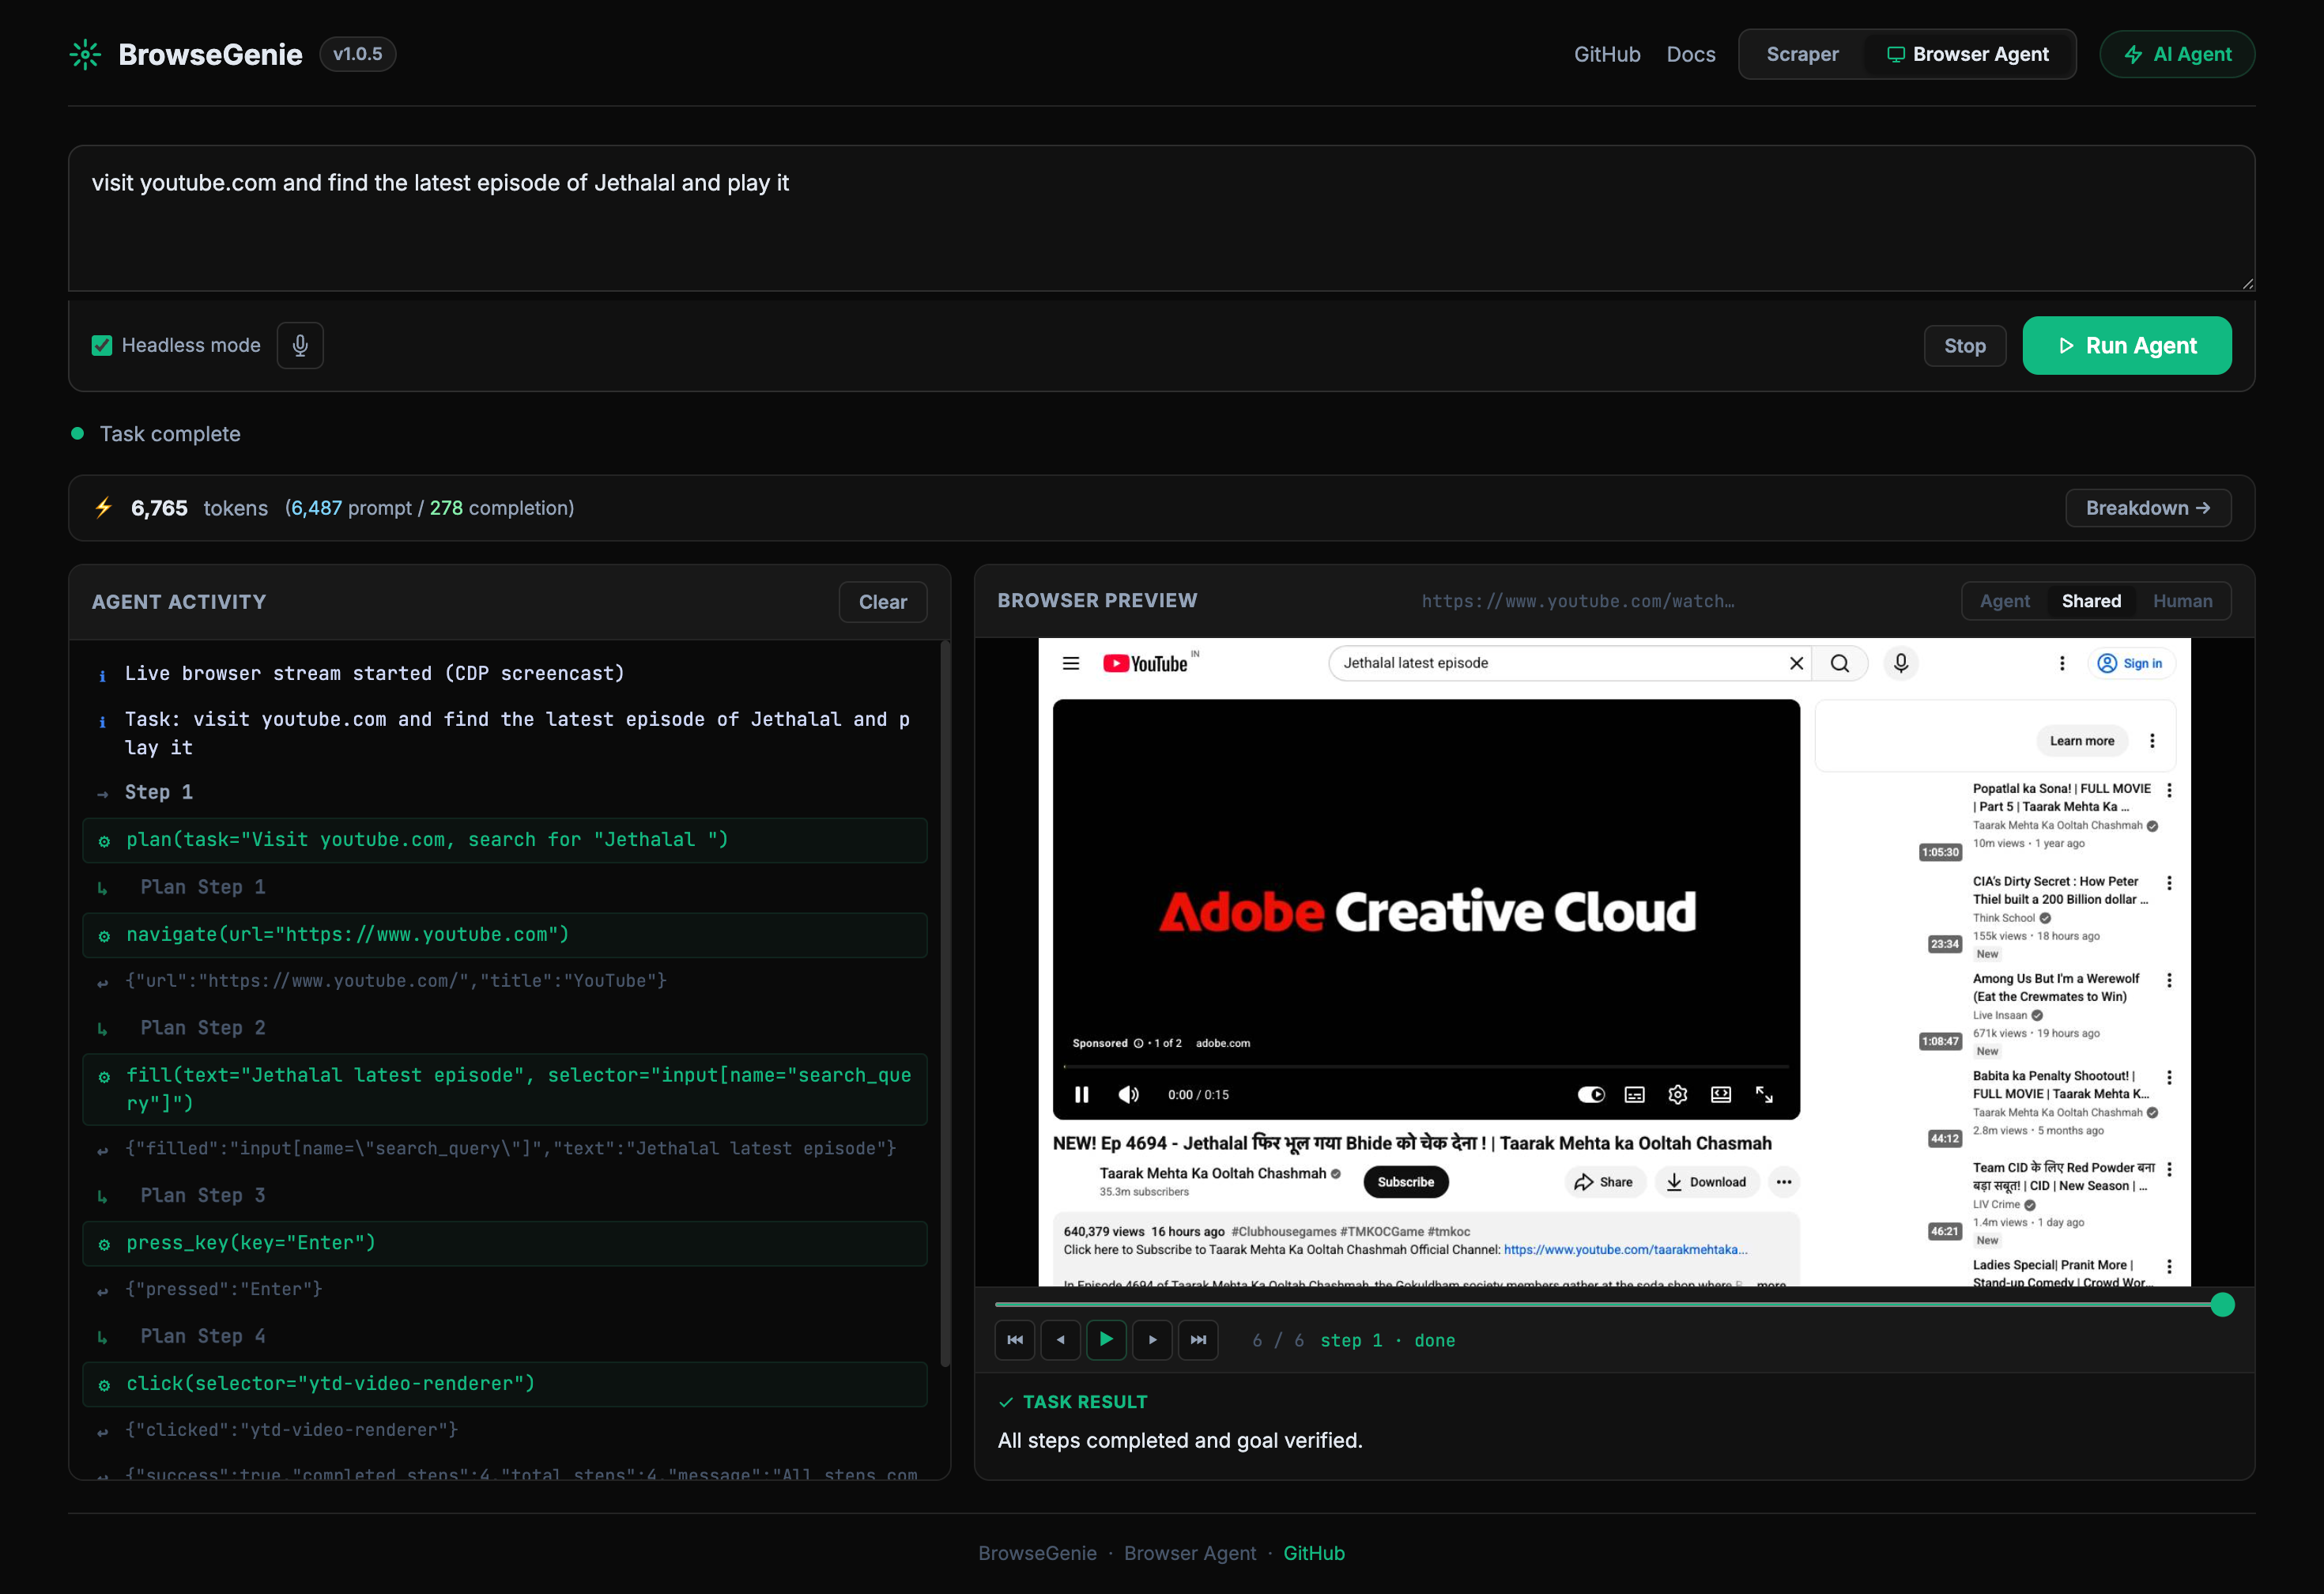Open options for Team CID video
The width and height of the screenshot is (2324, 1594).
[2168, 1169]
